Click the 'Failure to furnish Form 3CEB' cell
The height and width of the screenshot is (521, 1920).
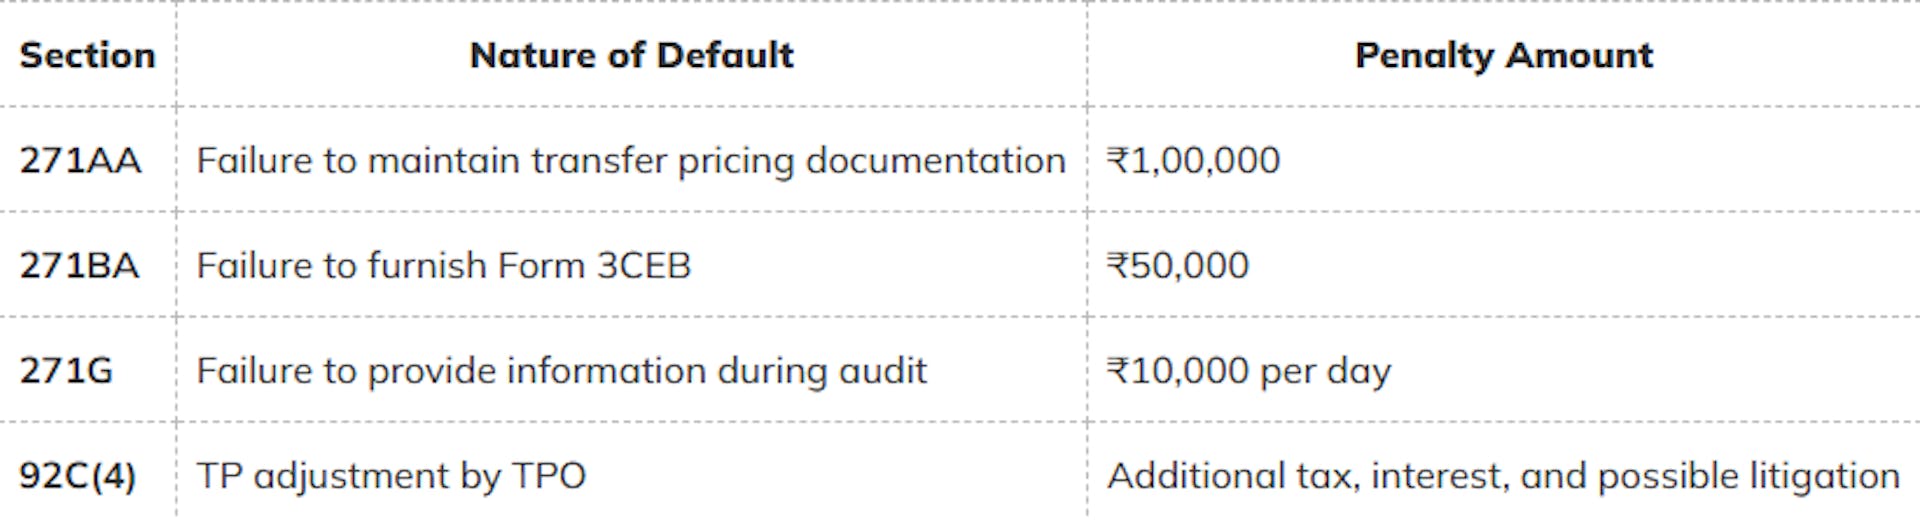coord(443,266)
